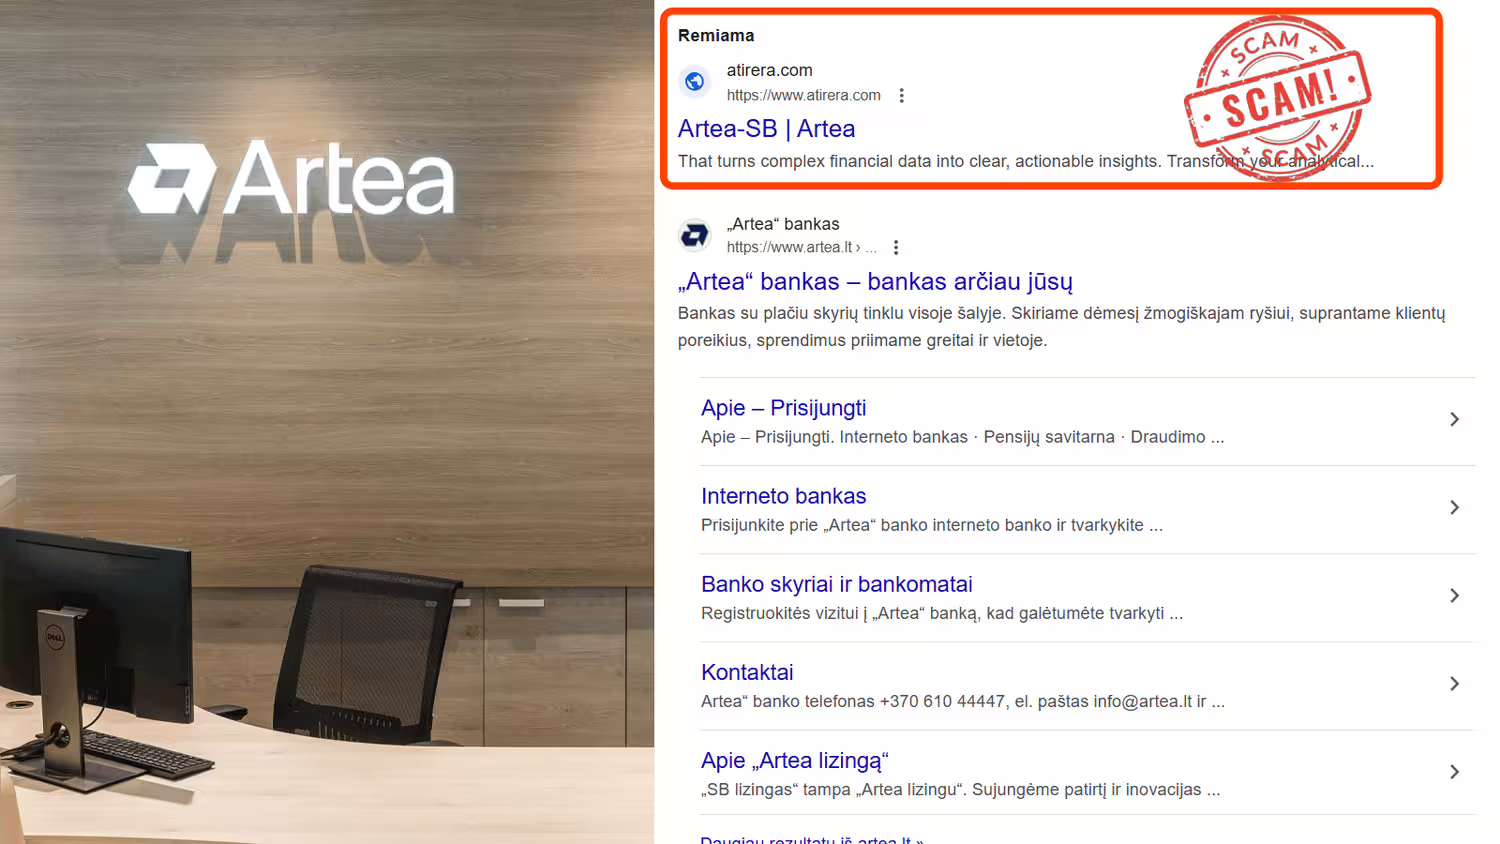
Task: Click the „SB lizingas“ tampa „Artea lizingu“ snippet
Action: coord(960,790)
